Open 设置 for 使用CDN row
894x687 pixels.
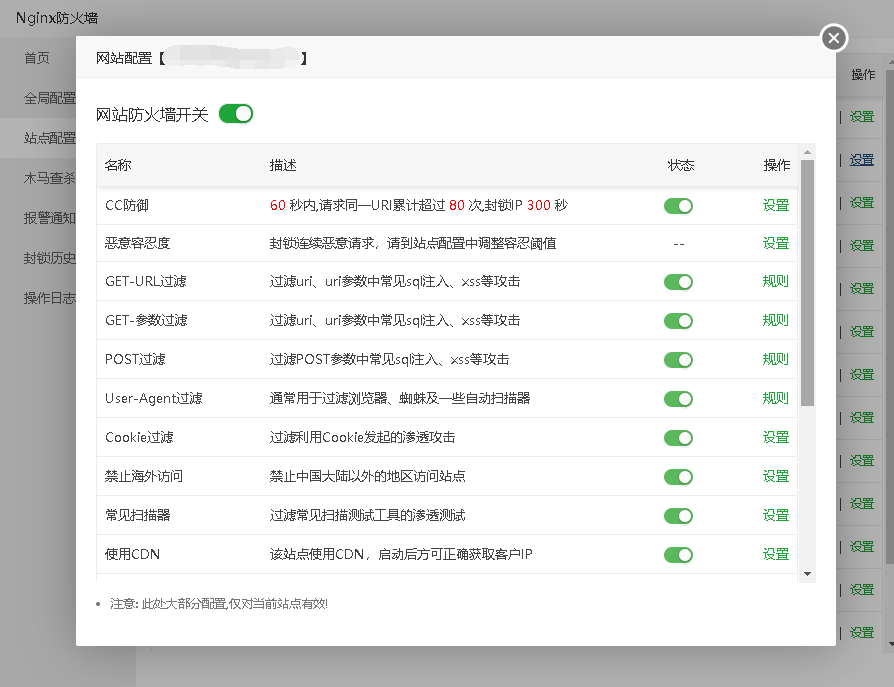coord(776,554)
